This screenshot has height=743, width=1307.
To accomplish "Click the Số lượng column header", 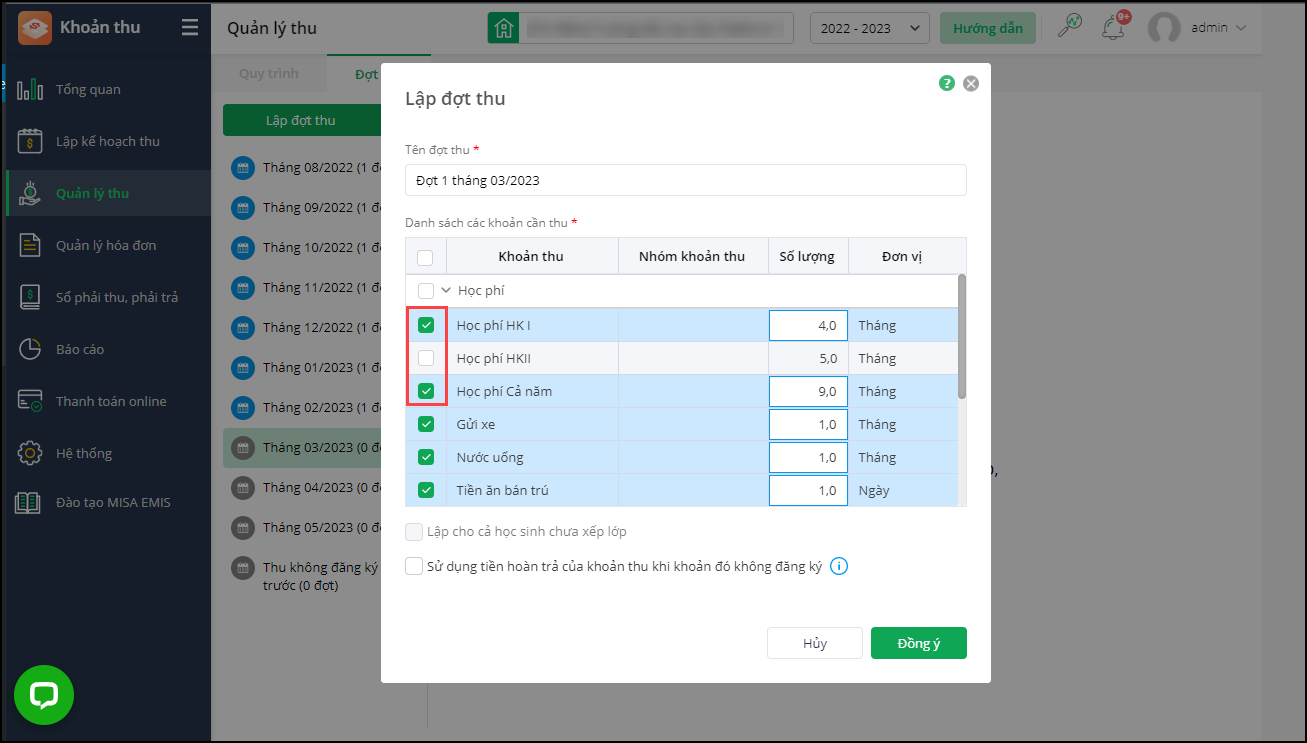I will pos(807,256).
